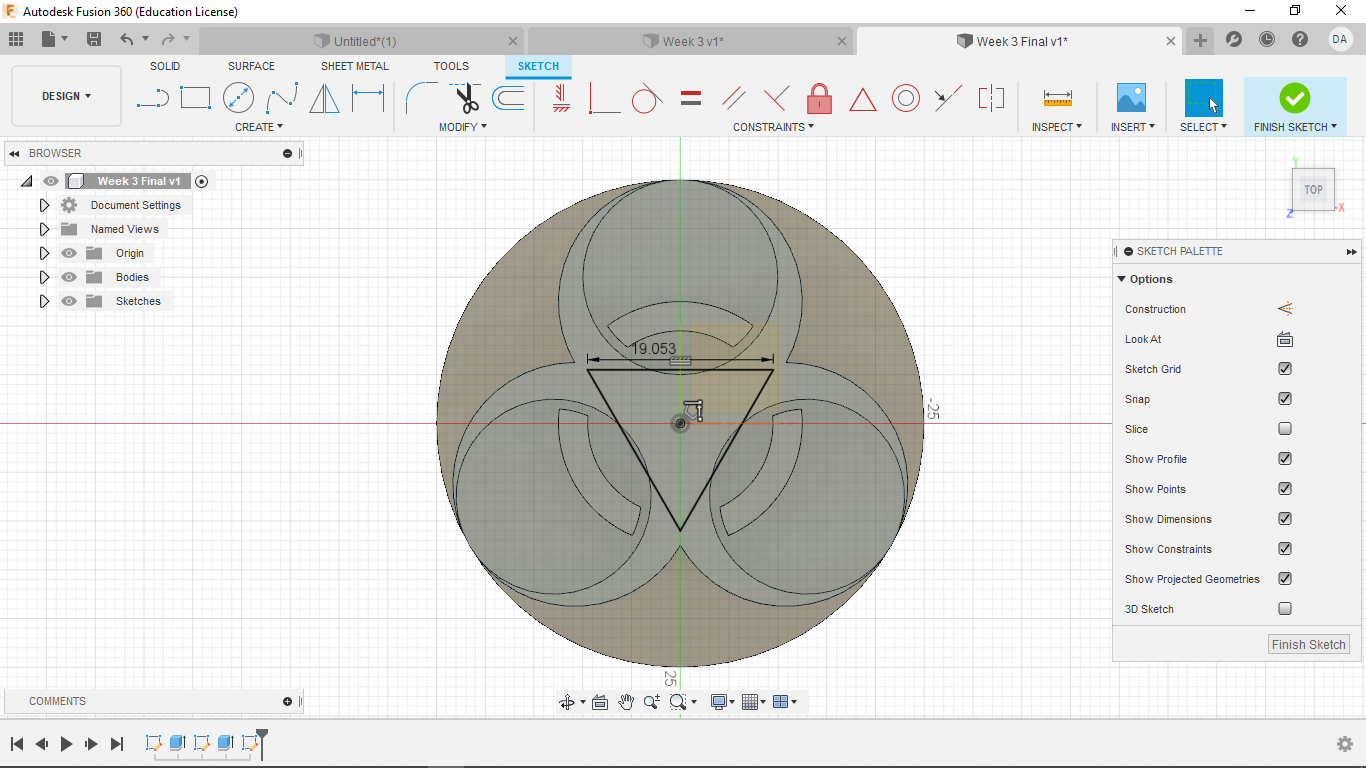Select the Pan hand tool

[x=626, y=702]
